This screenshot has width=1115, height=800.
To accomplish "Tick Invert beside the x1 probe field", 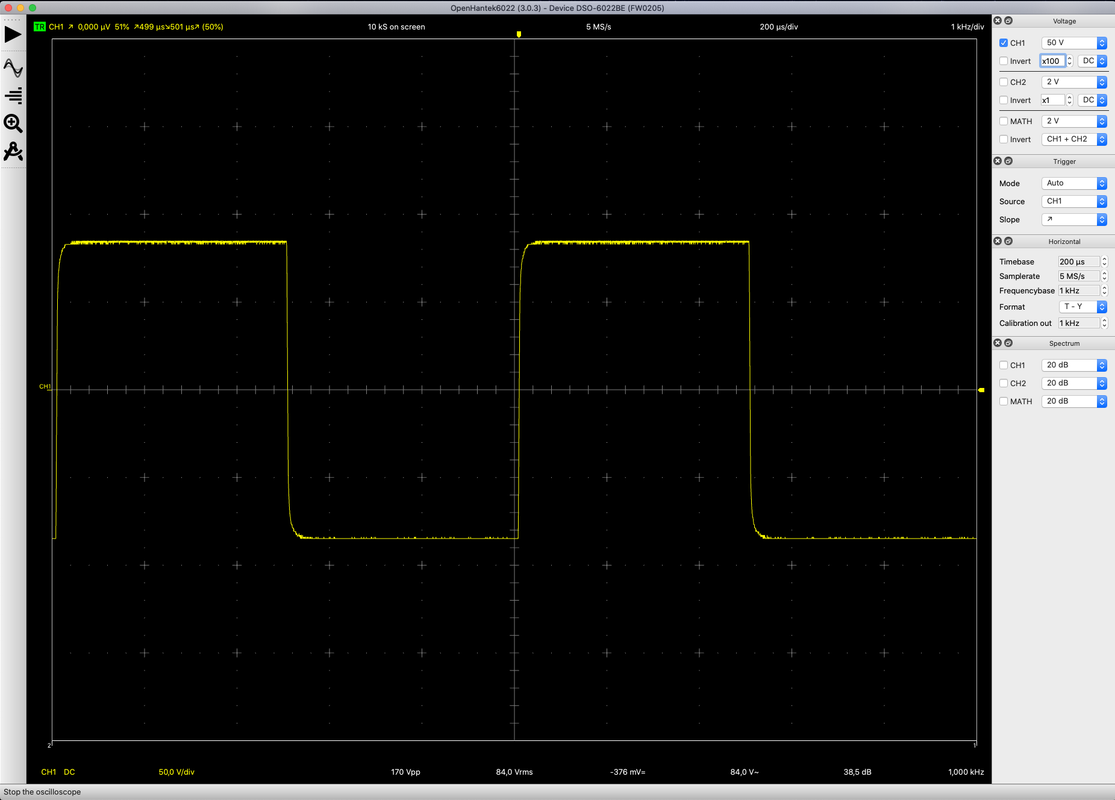I will 1003,100.
